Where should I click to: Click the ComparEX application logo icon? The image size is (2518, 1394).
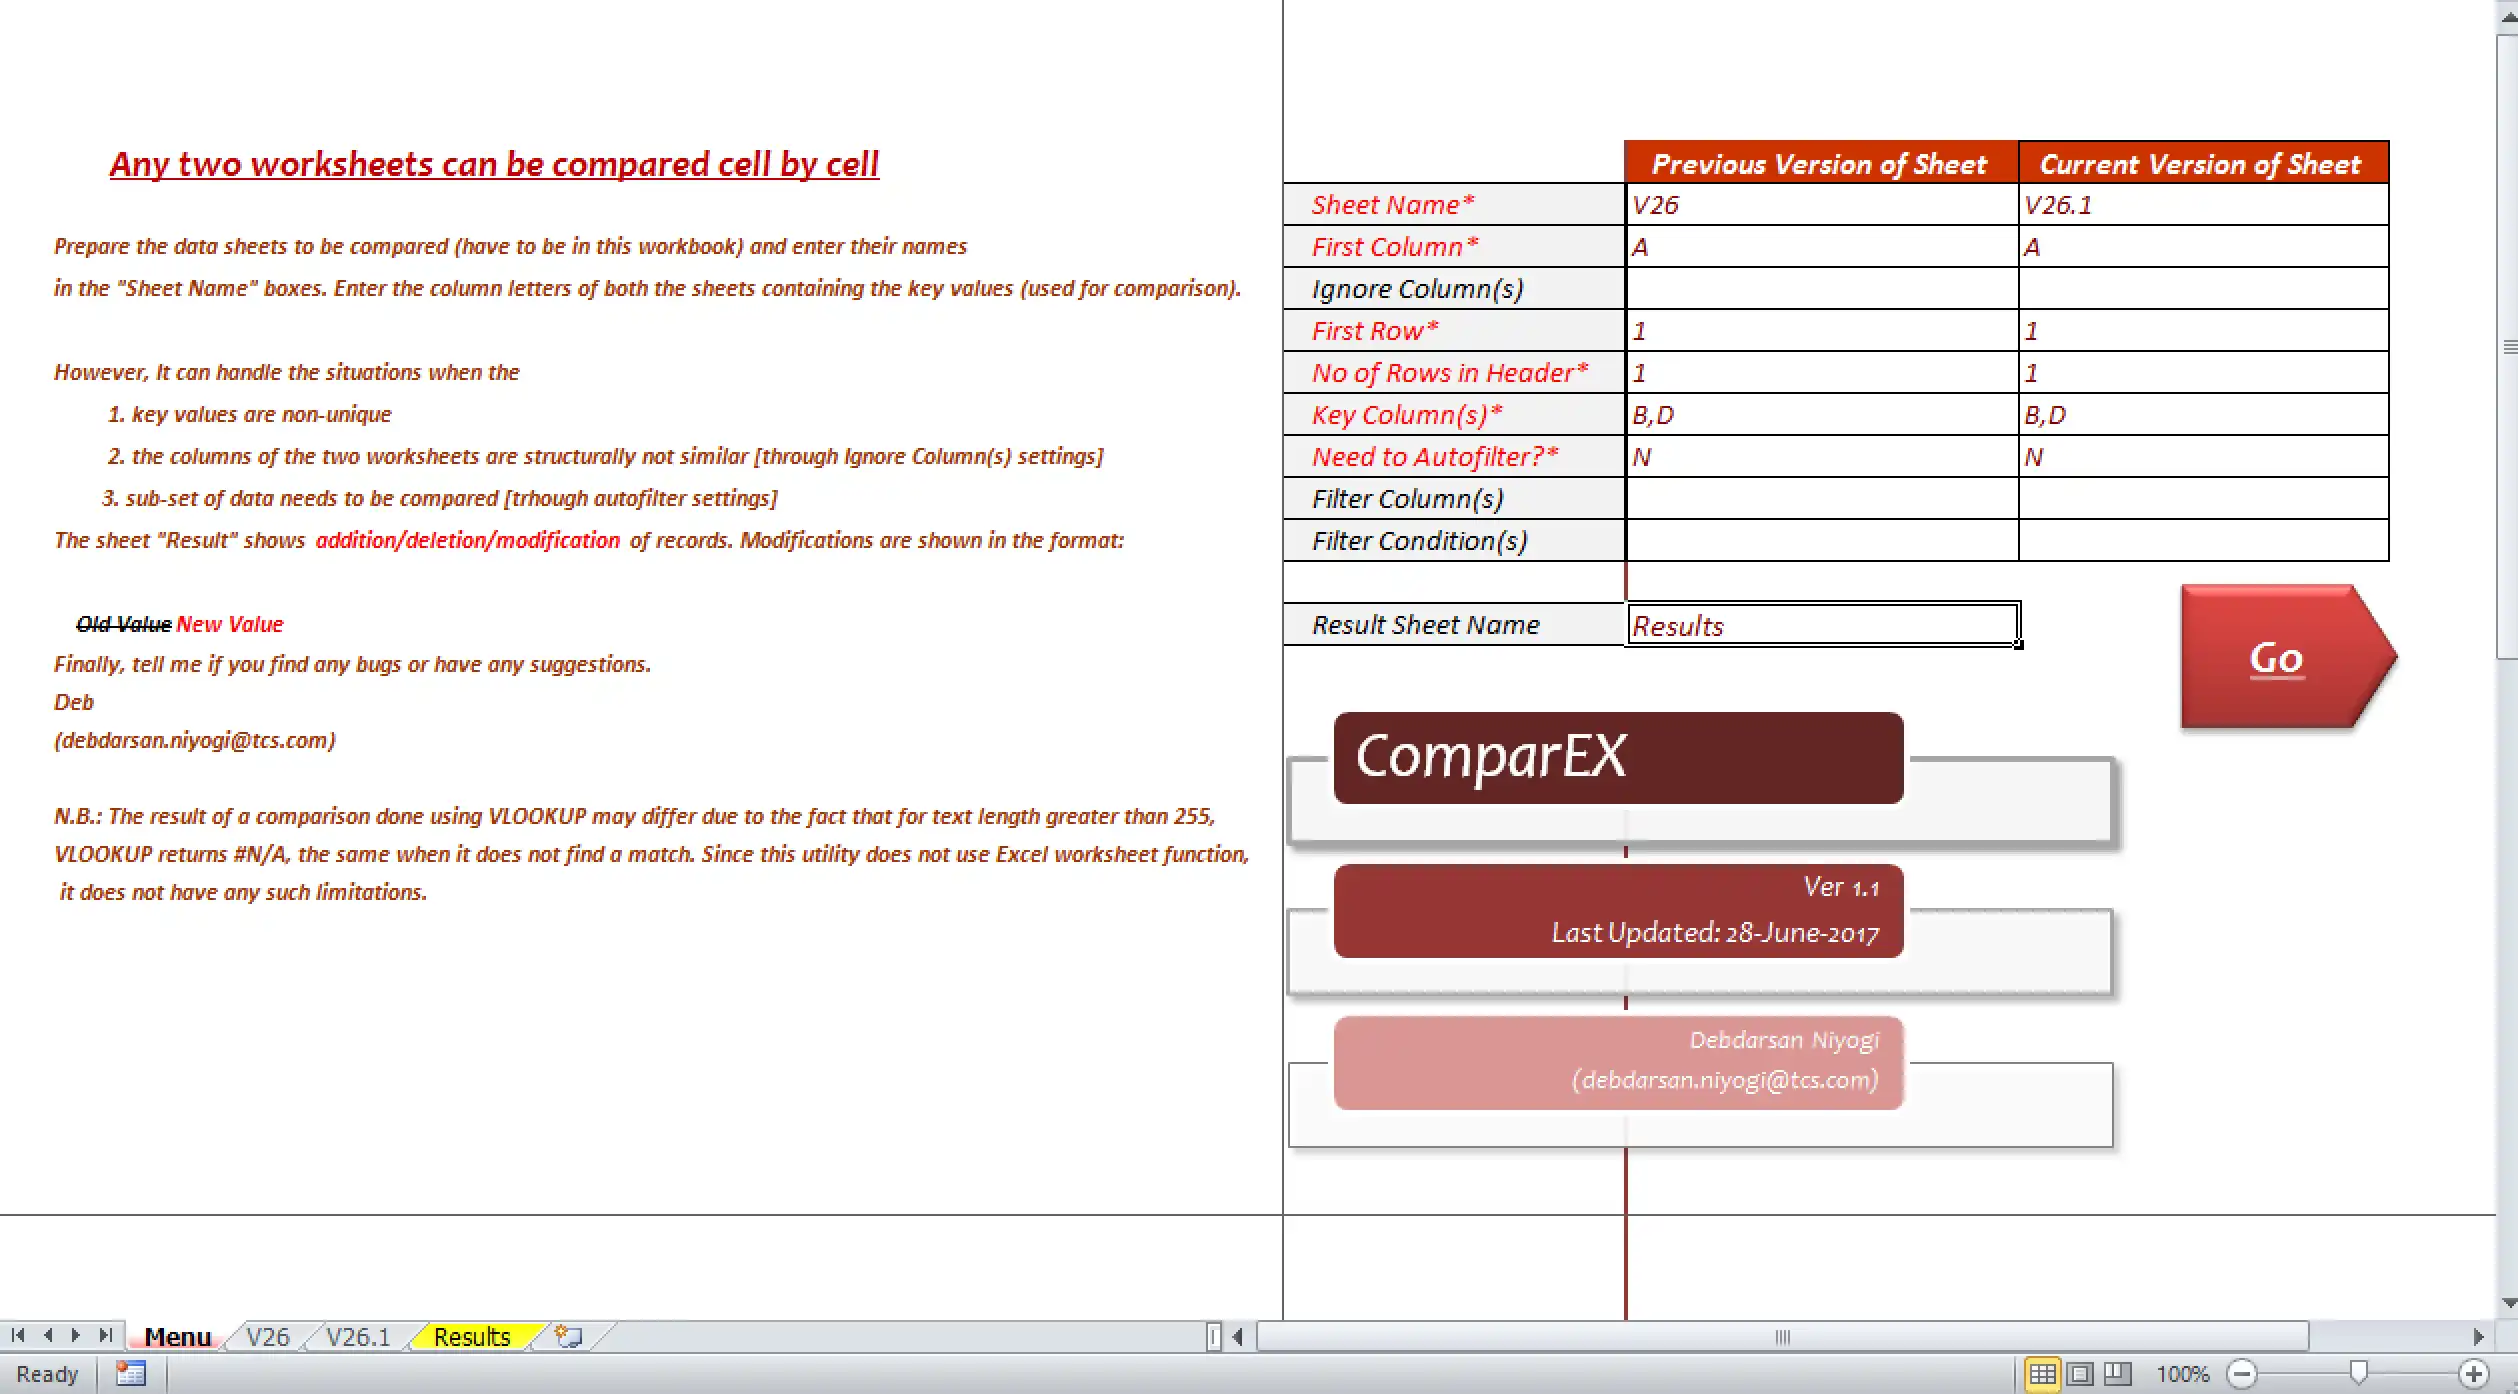click(x=1613, y=755)
